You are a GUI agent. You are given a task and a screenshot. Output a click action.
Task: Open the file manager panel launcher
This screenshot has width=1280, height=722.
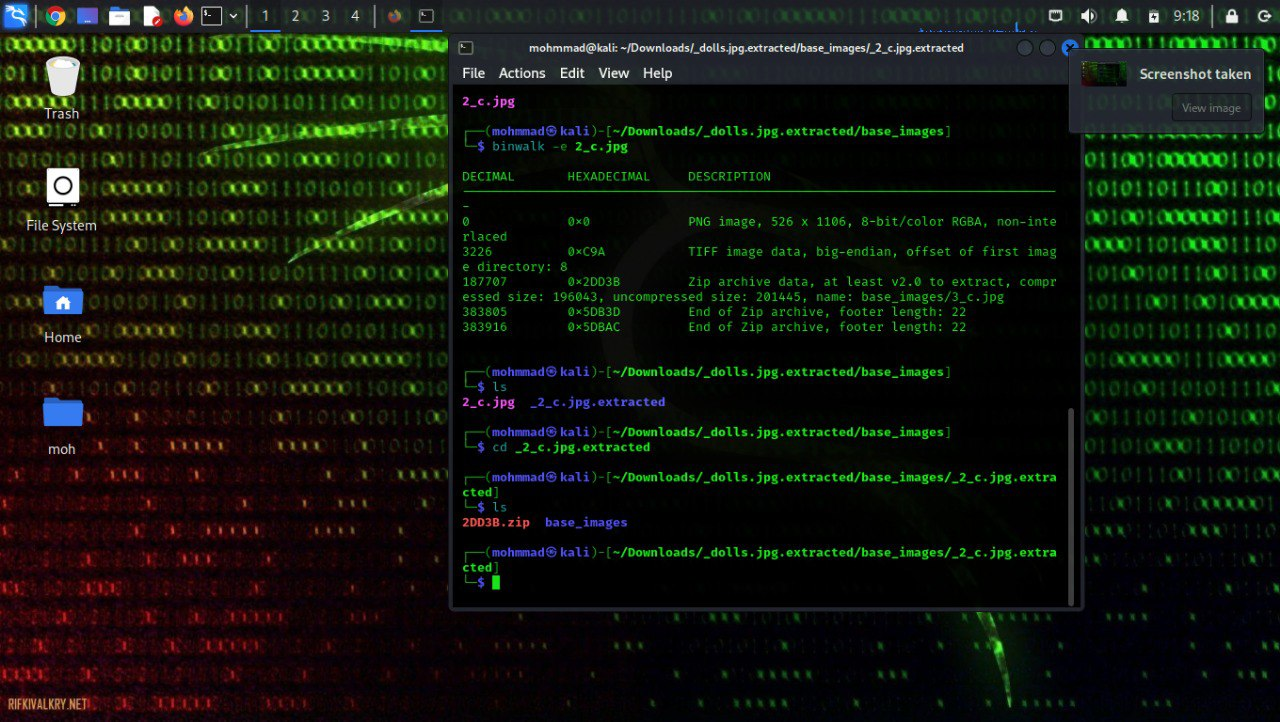tap(120, 16)
